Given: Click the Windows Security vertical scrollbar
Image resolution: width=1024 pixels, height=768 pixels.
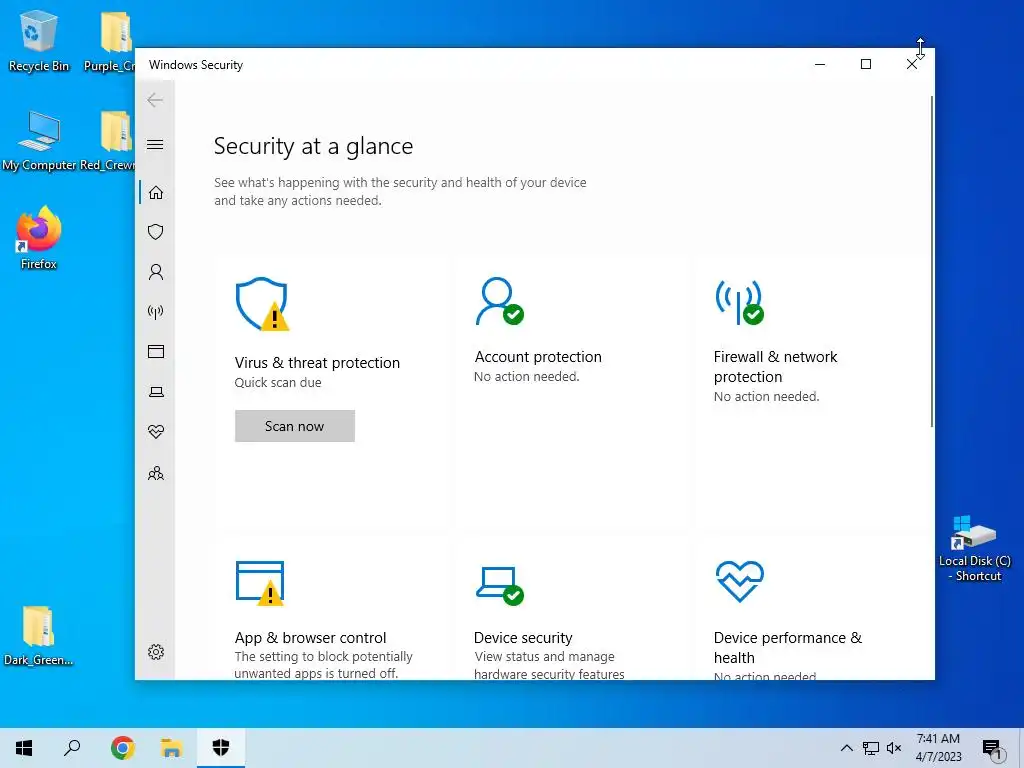Looking at the screenshot, I should point(931,261).
